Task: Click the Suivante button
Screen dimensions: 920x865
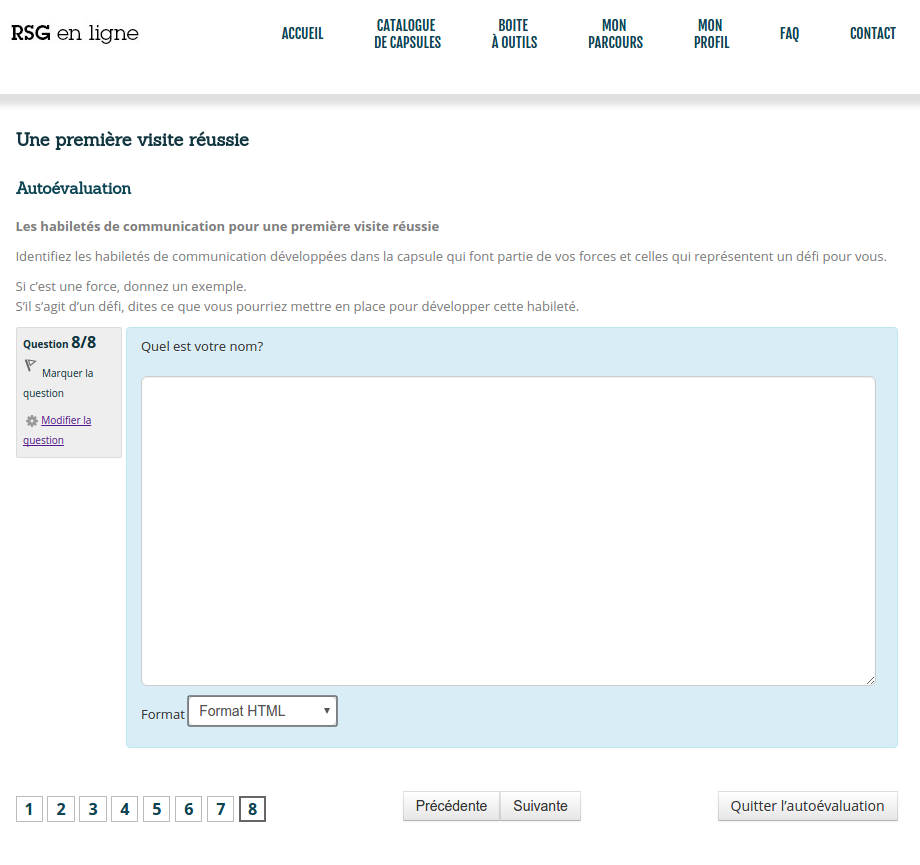Action: click(540, 806)
